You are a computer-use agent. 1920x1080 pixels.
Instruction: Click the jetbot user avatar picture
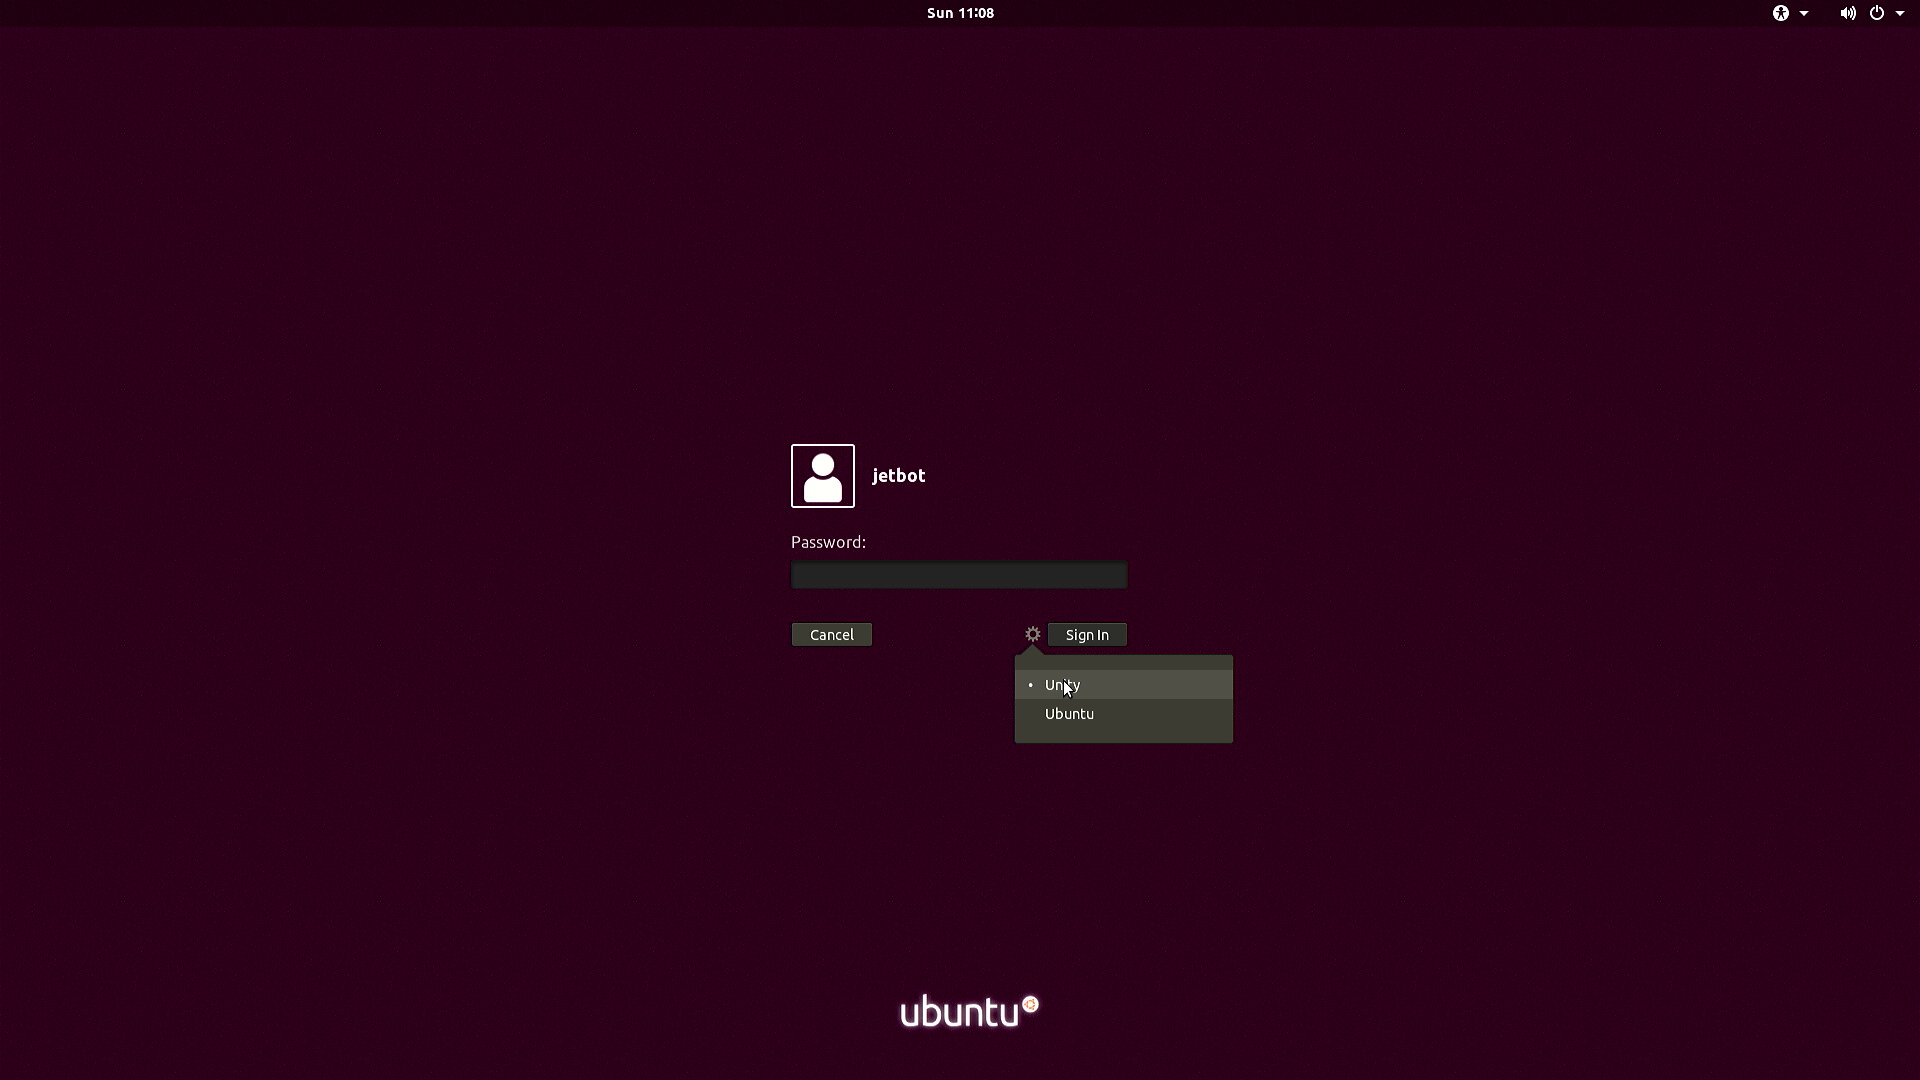(x=822, y=476)
